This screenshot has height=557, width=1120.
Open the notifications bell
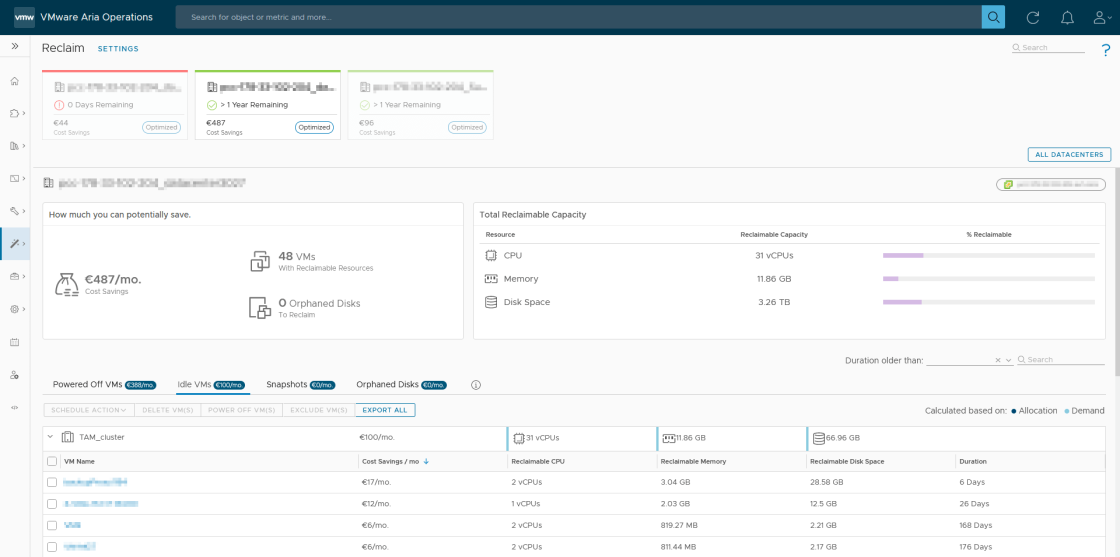pos(1067,18)
